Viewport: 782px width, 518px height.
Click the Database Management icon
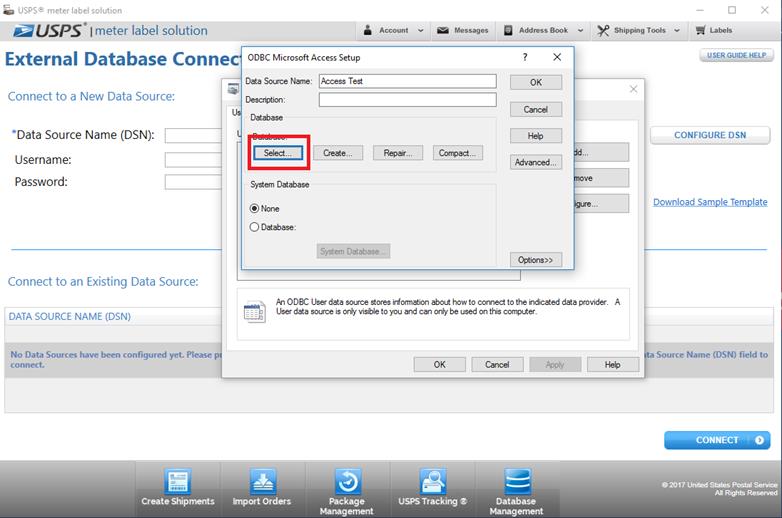point(517,482)
